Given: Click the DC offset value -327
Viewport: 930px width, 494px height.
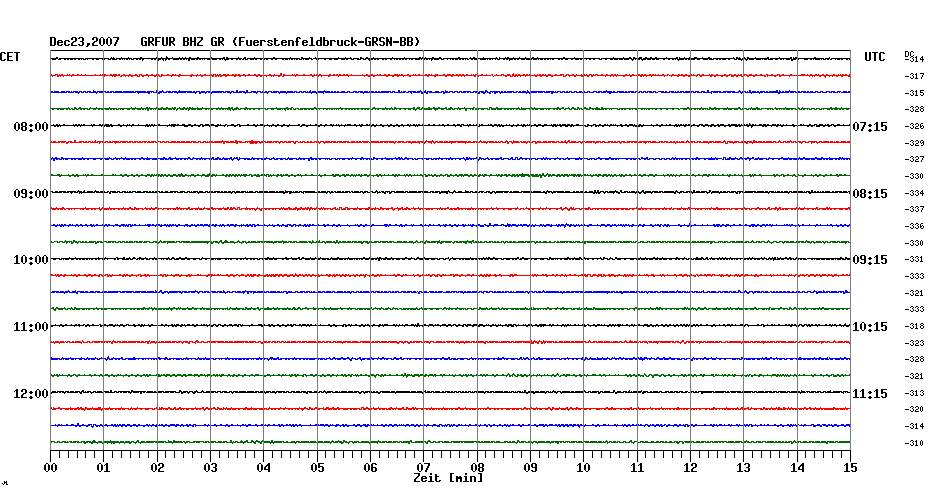Looking at the screenshot, I should coord(915,160).
